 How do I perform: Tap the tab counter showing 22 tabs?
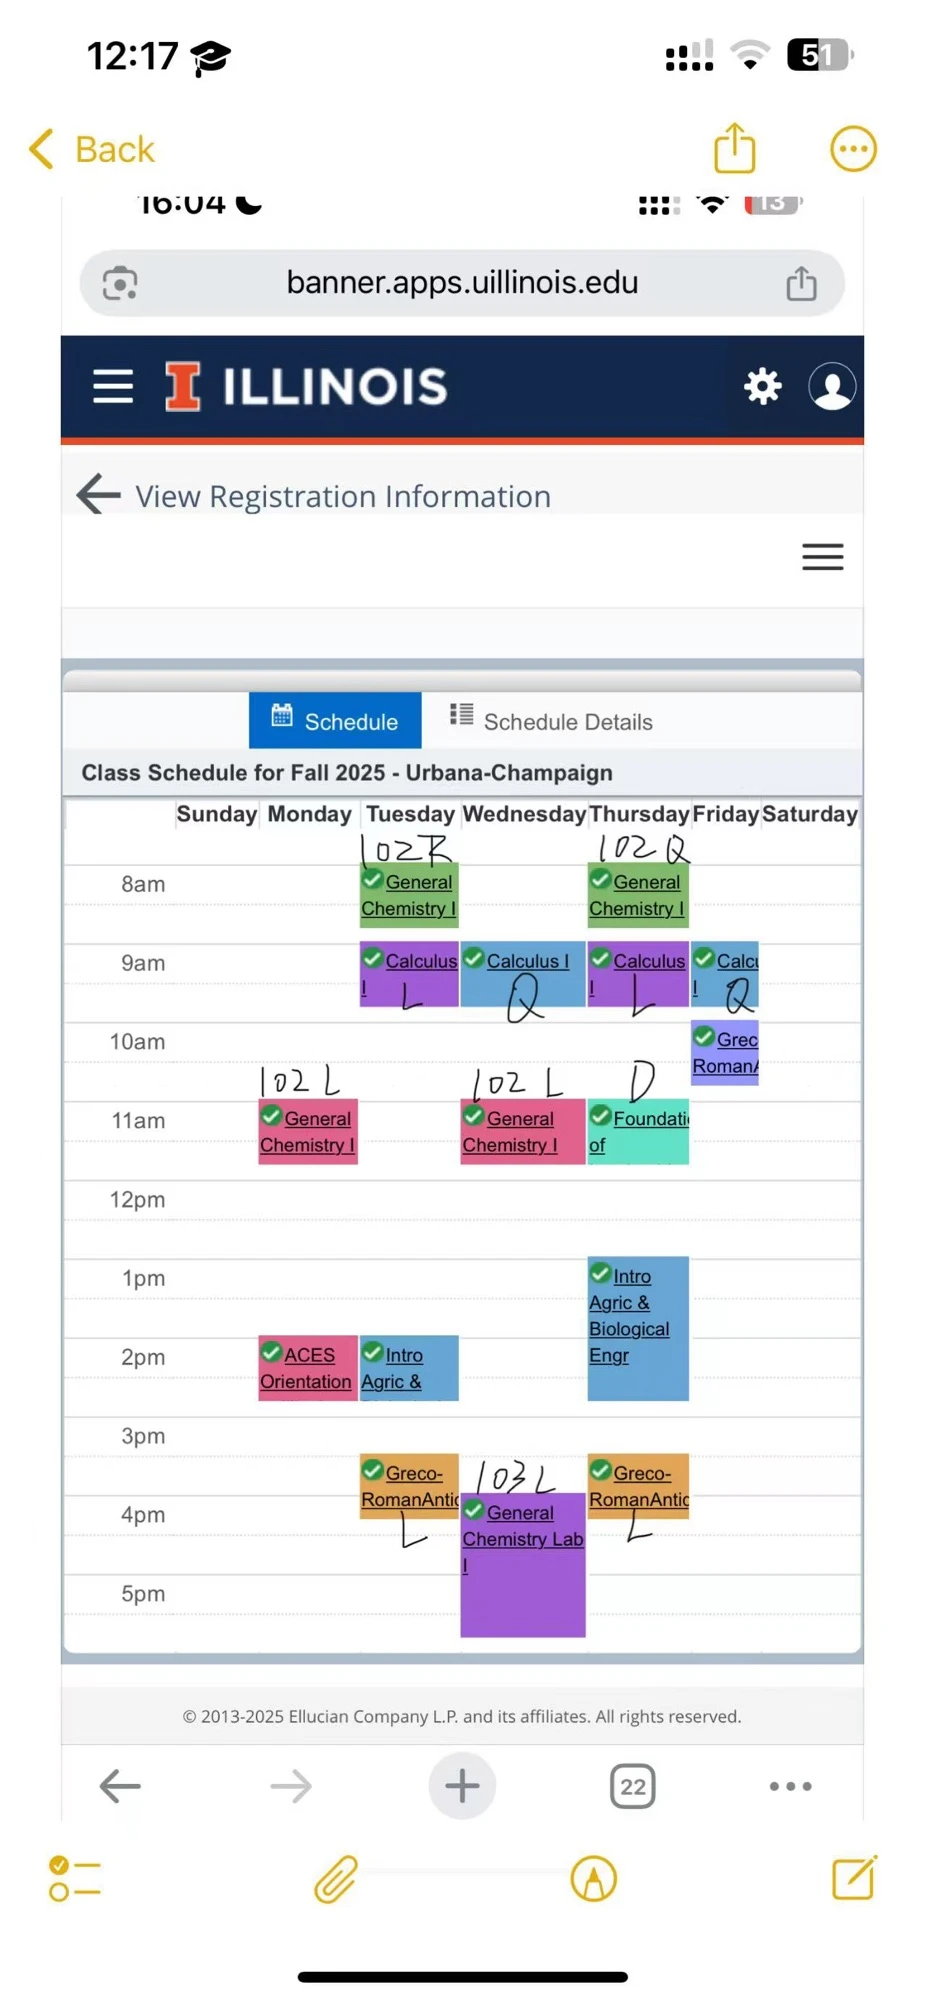click(x=632, y=1786)
